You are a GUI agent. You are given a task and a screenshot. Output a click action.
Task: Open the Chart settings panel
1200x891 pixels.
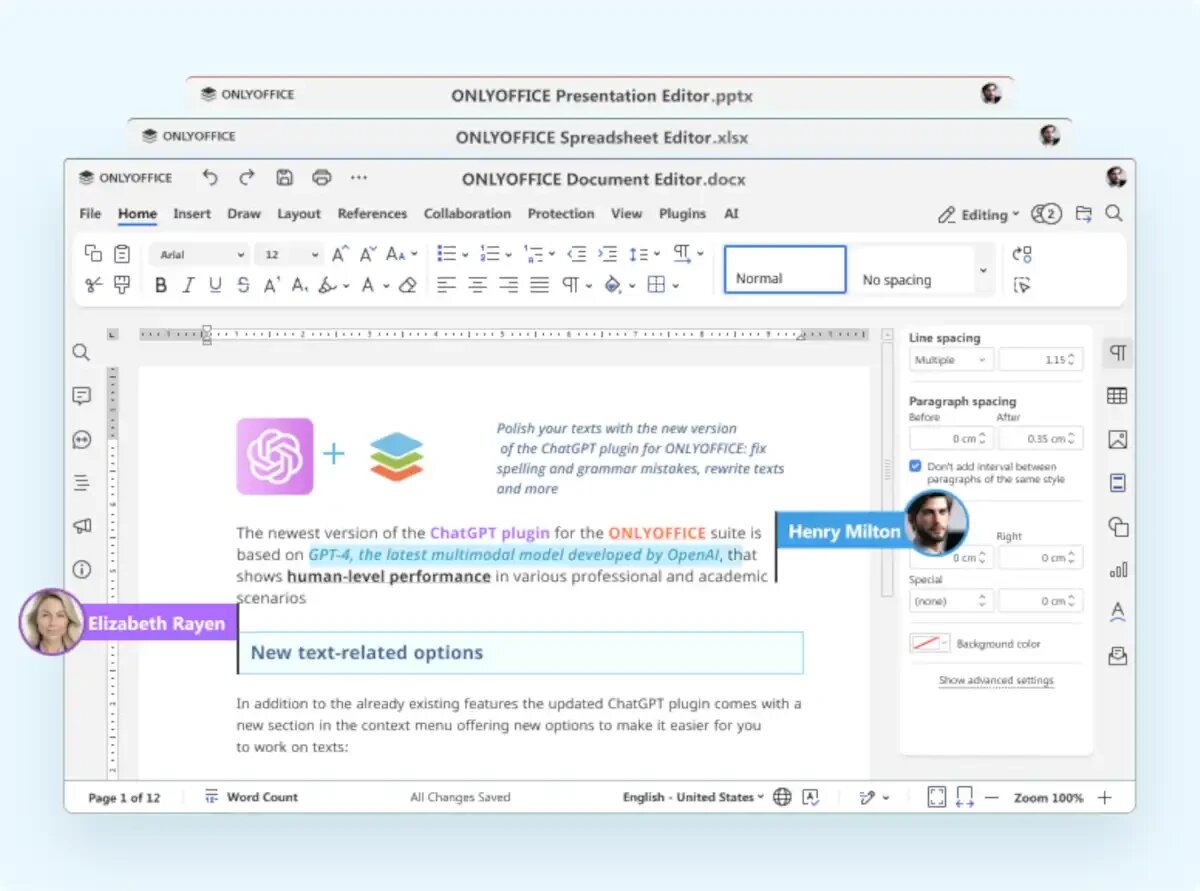(1117, 570)
